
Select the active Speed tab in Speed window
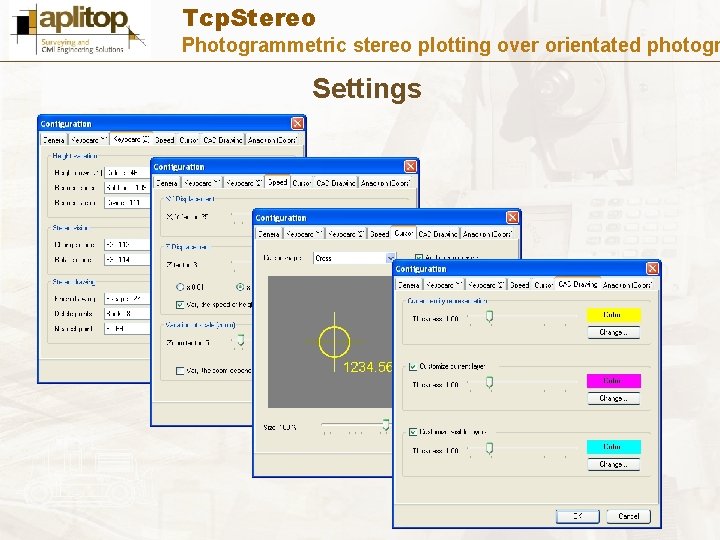tap(277, 182)
